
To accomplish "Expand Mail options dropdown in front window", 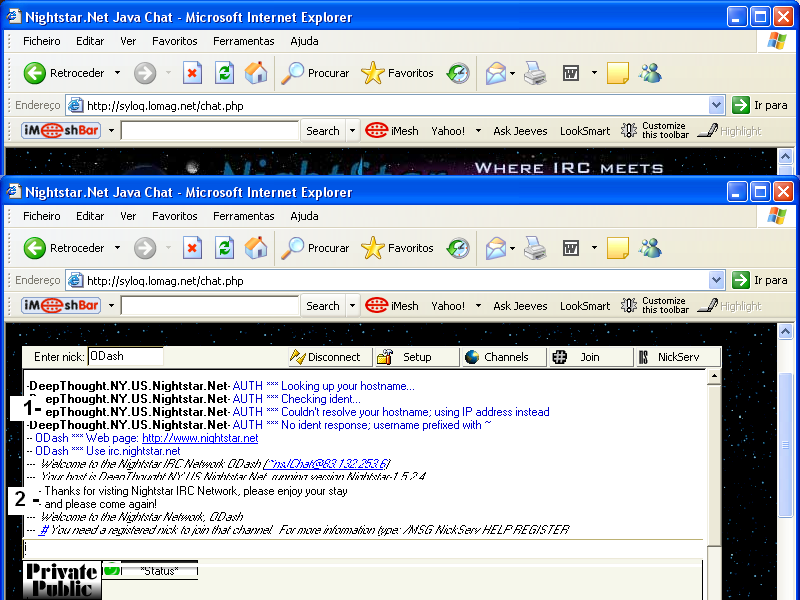I will tap(512, 248).
